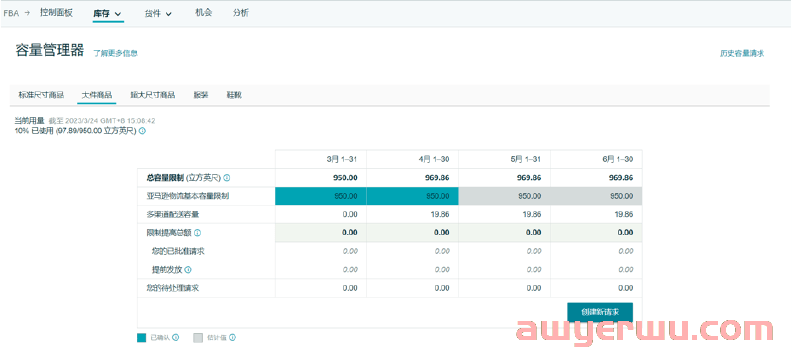Select the 大件商品 tab

(x=97, y=95)
